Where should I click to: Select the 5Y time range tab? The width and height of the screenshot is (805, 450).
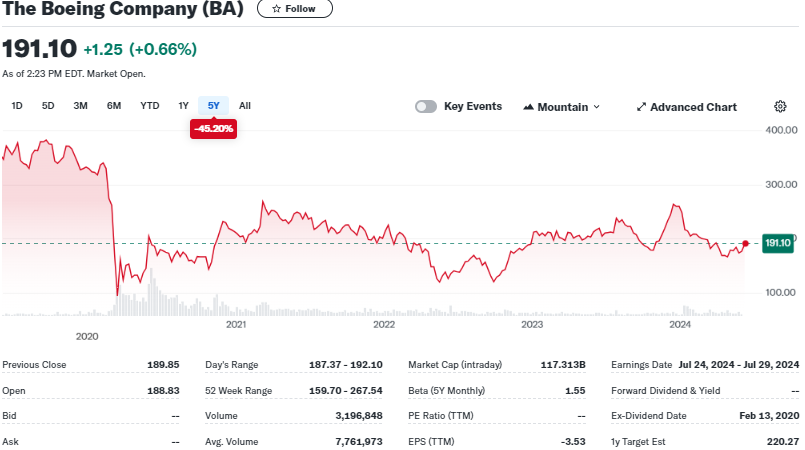[214, 106]
